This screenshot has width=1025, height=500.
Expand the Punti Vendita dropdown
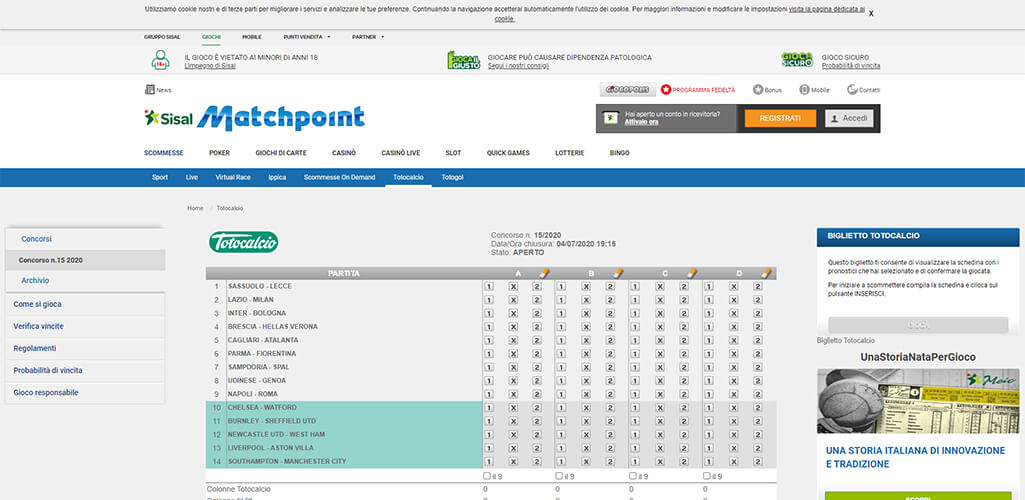(307, 37)
